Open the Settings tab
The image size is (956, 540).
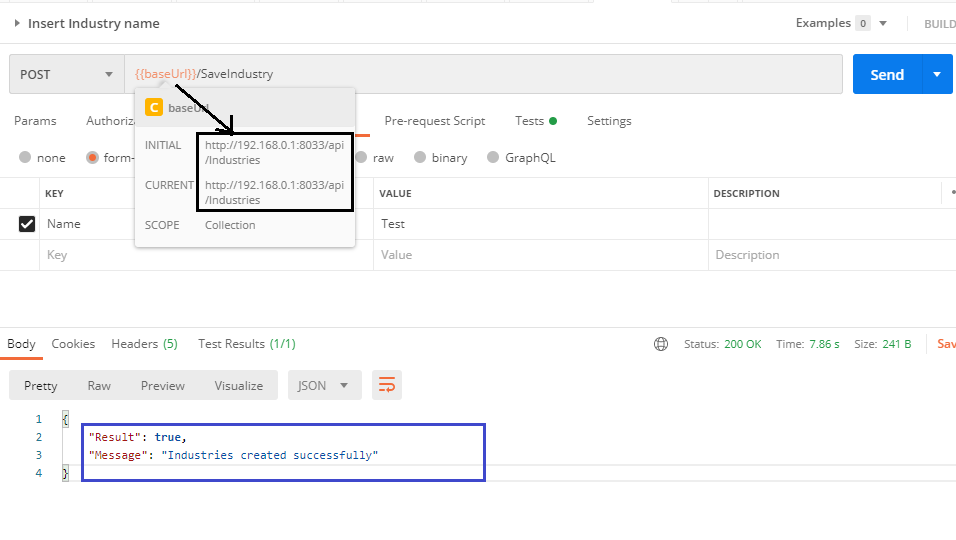click(x=609, y=121)
